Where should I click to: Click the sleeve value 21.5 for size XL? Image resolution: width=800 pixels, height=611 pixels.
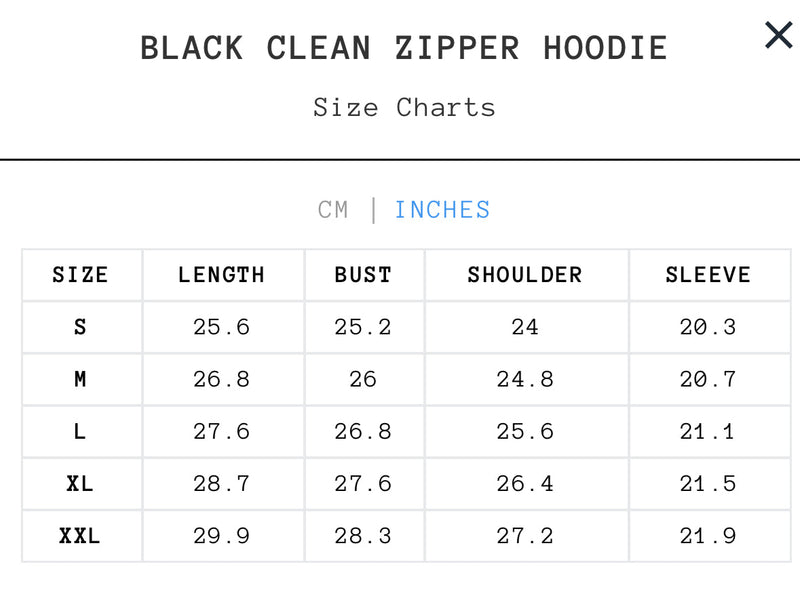(x=711, y=484)
